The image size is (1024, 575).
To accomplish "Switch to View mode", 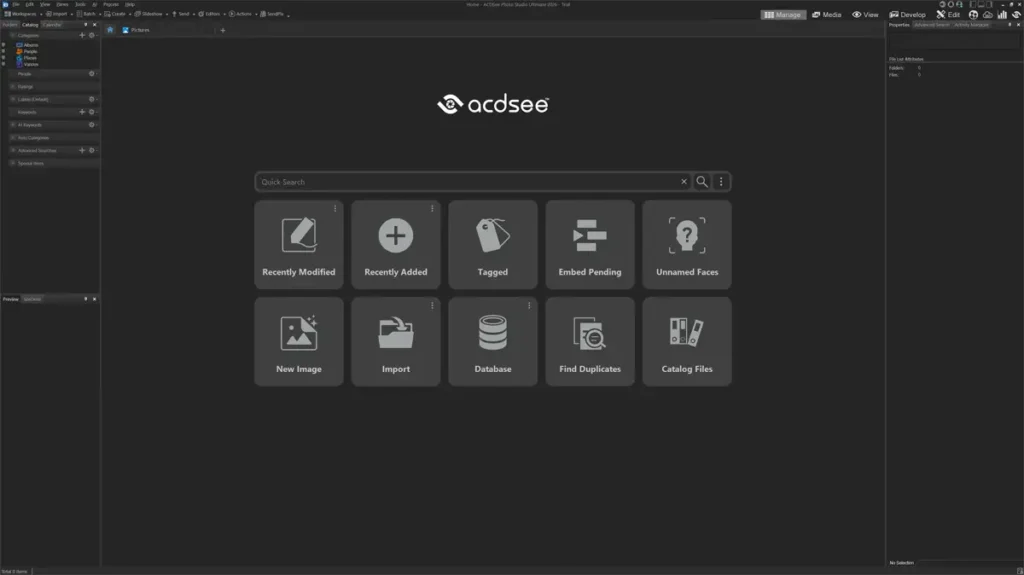I will coord(865,14).
